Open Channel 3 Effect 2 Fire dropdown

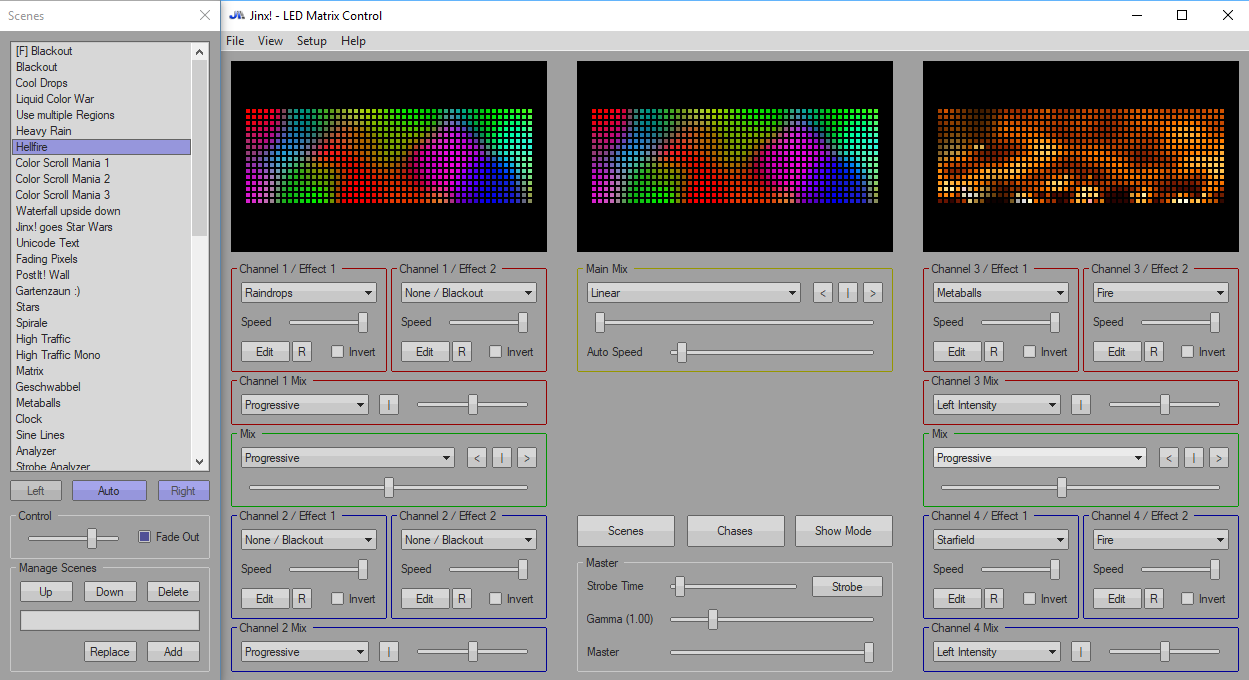click(x=1161, y=293)
